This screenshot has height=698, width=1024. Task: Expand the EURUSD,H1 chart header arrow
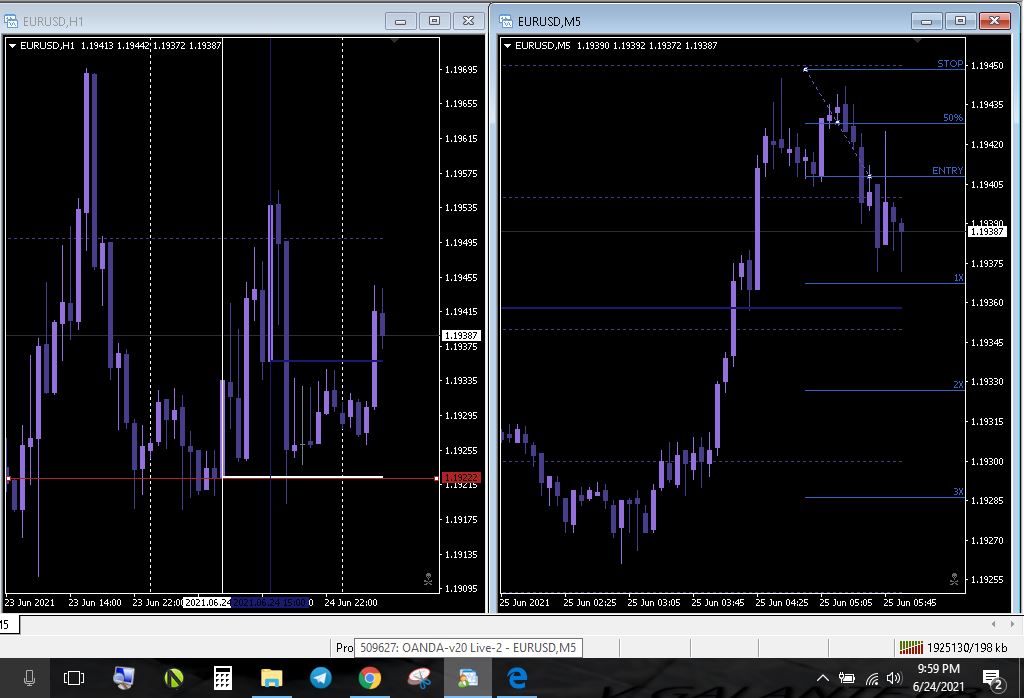(x=12, y=45)
